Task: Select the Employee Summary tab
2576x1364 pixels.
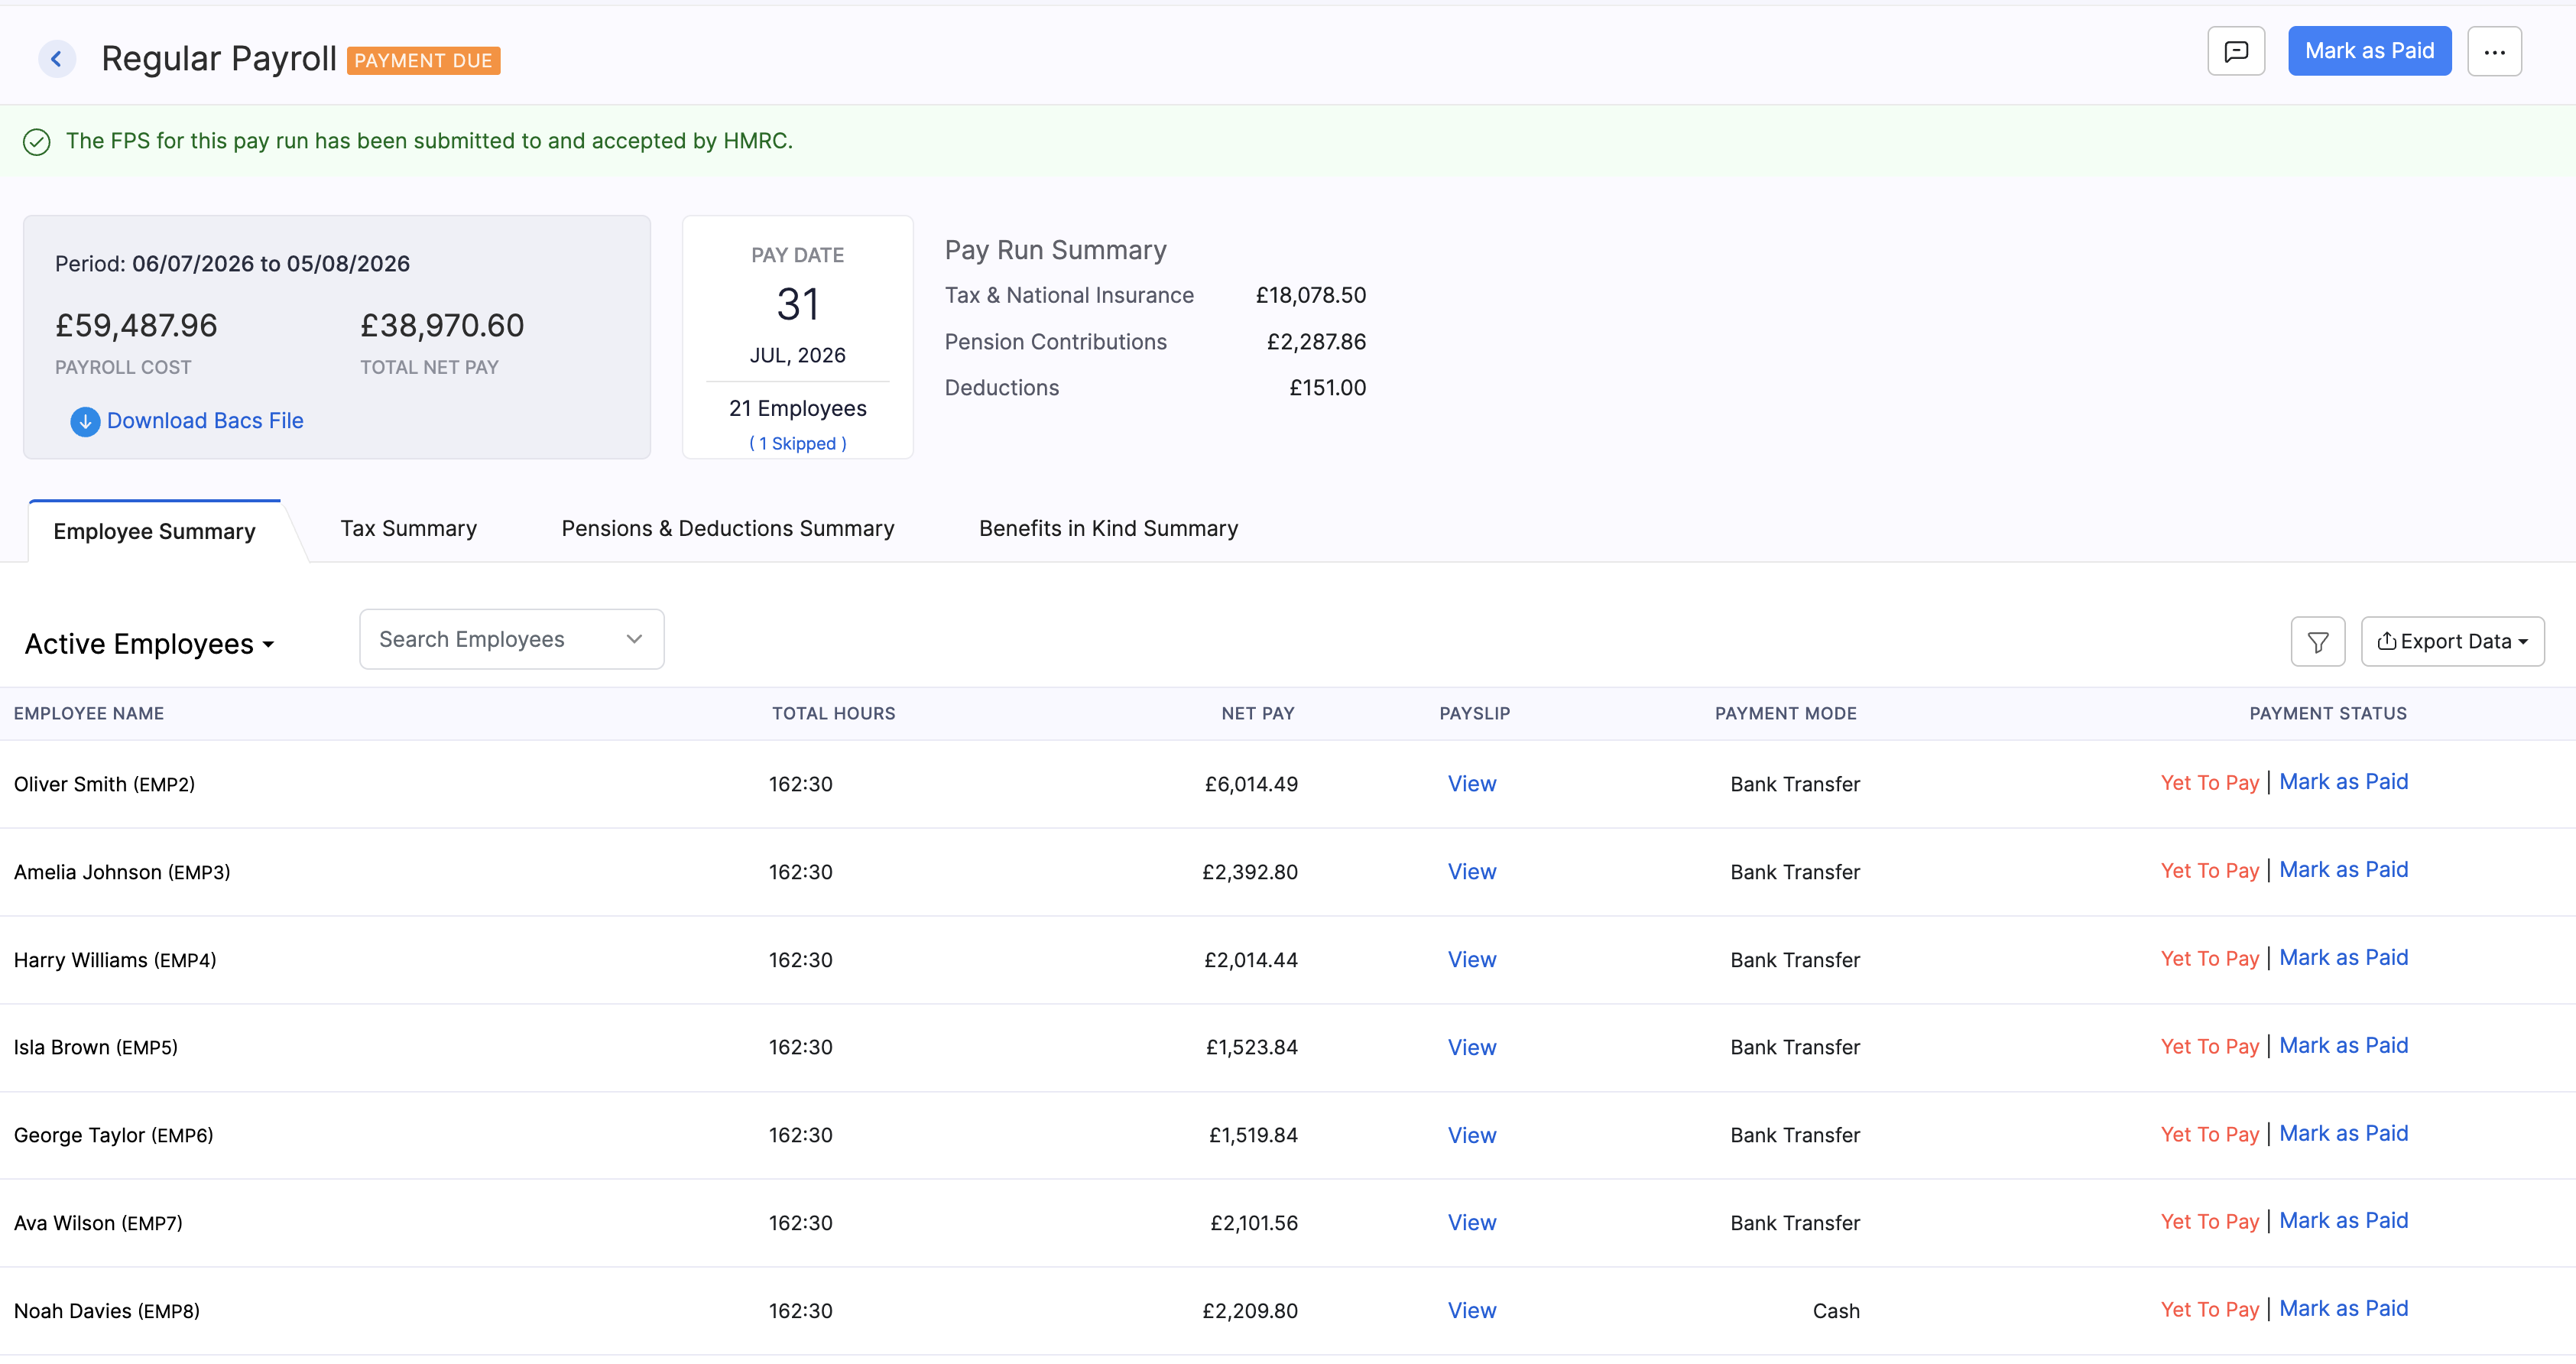Action: pos(154,531)
